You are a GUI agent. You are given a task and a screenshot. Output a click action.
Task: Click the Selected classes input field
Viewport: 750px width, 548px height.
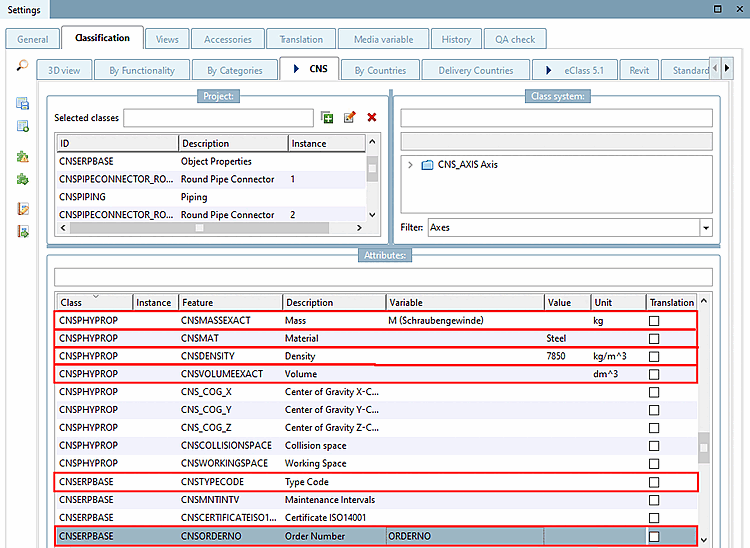click(x=218, y=118)
